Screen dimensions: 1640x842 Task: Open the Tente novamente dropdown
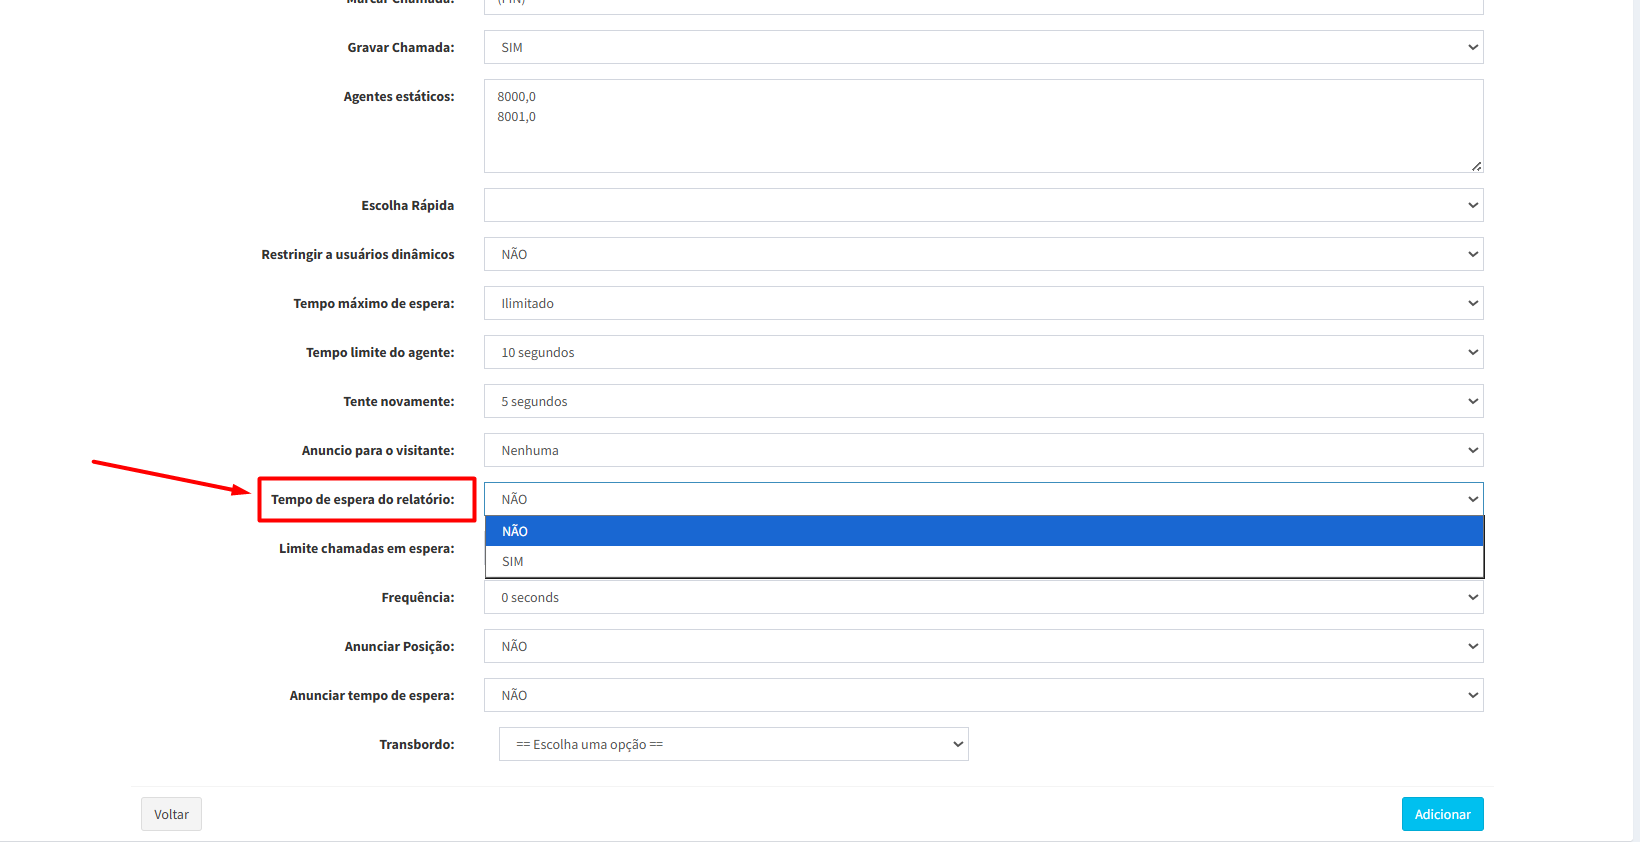pos(982,401)
